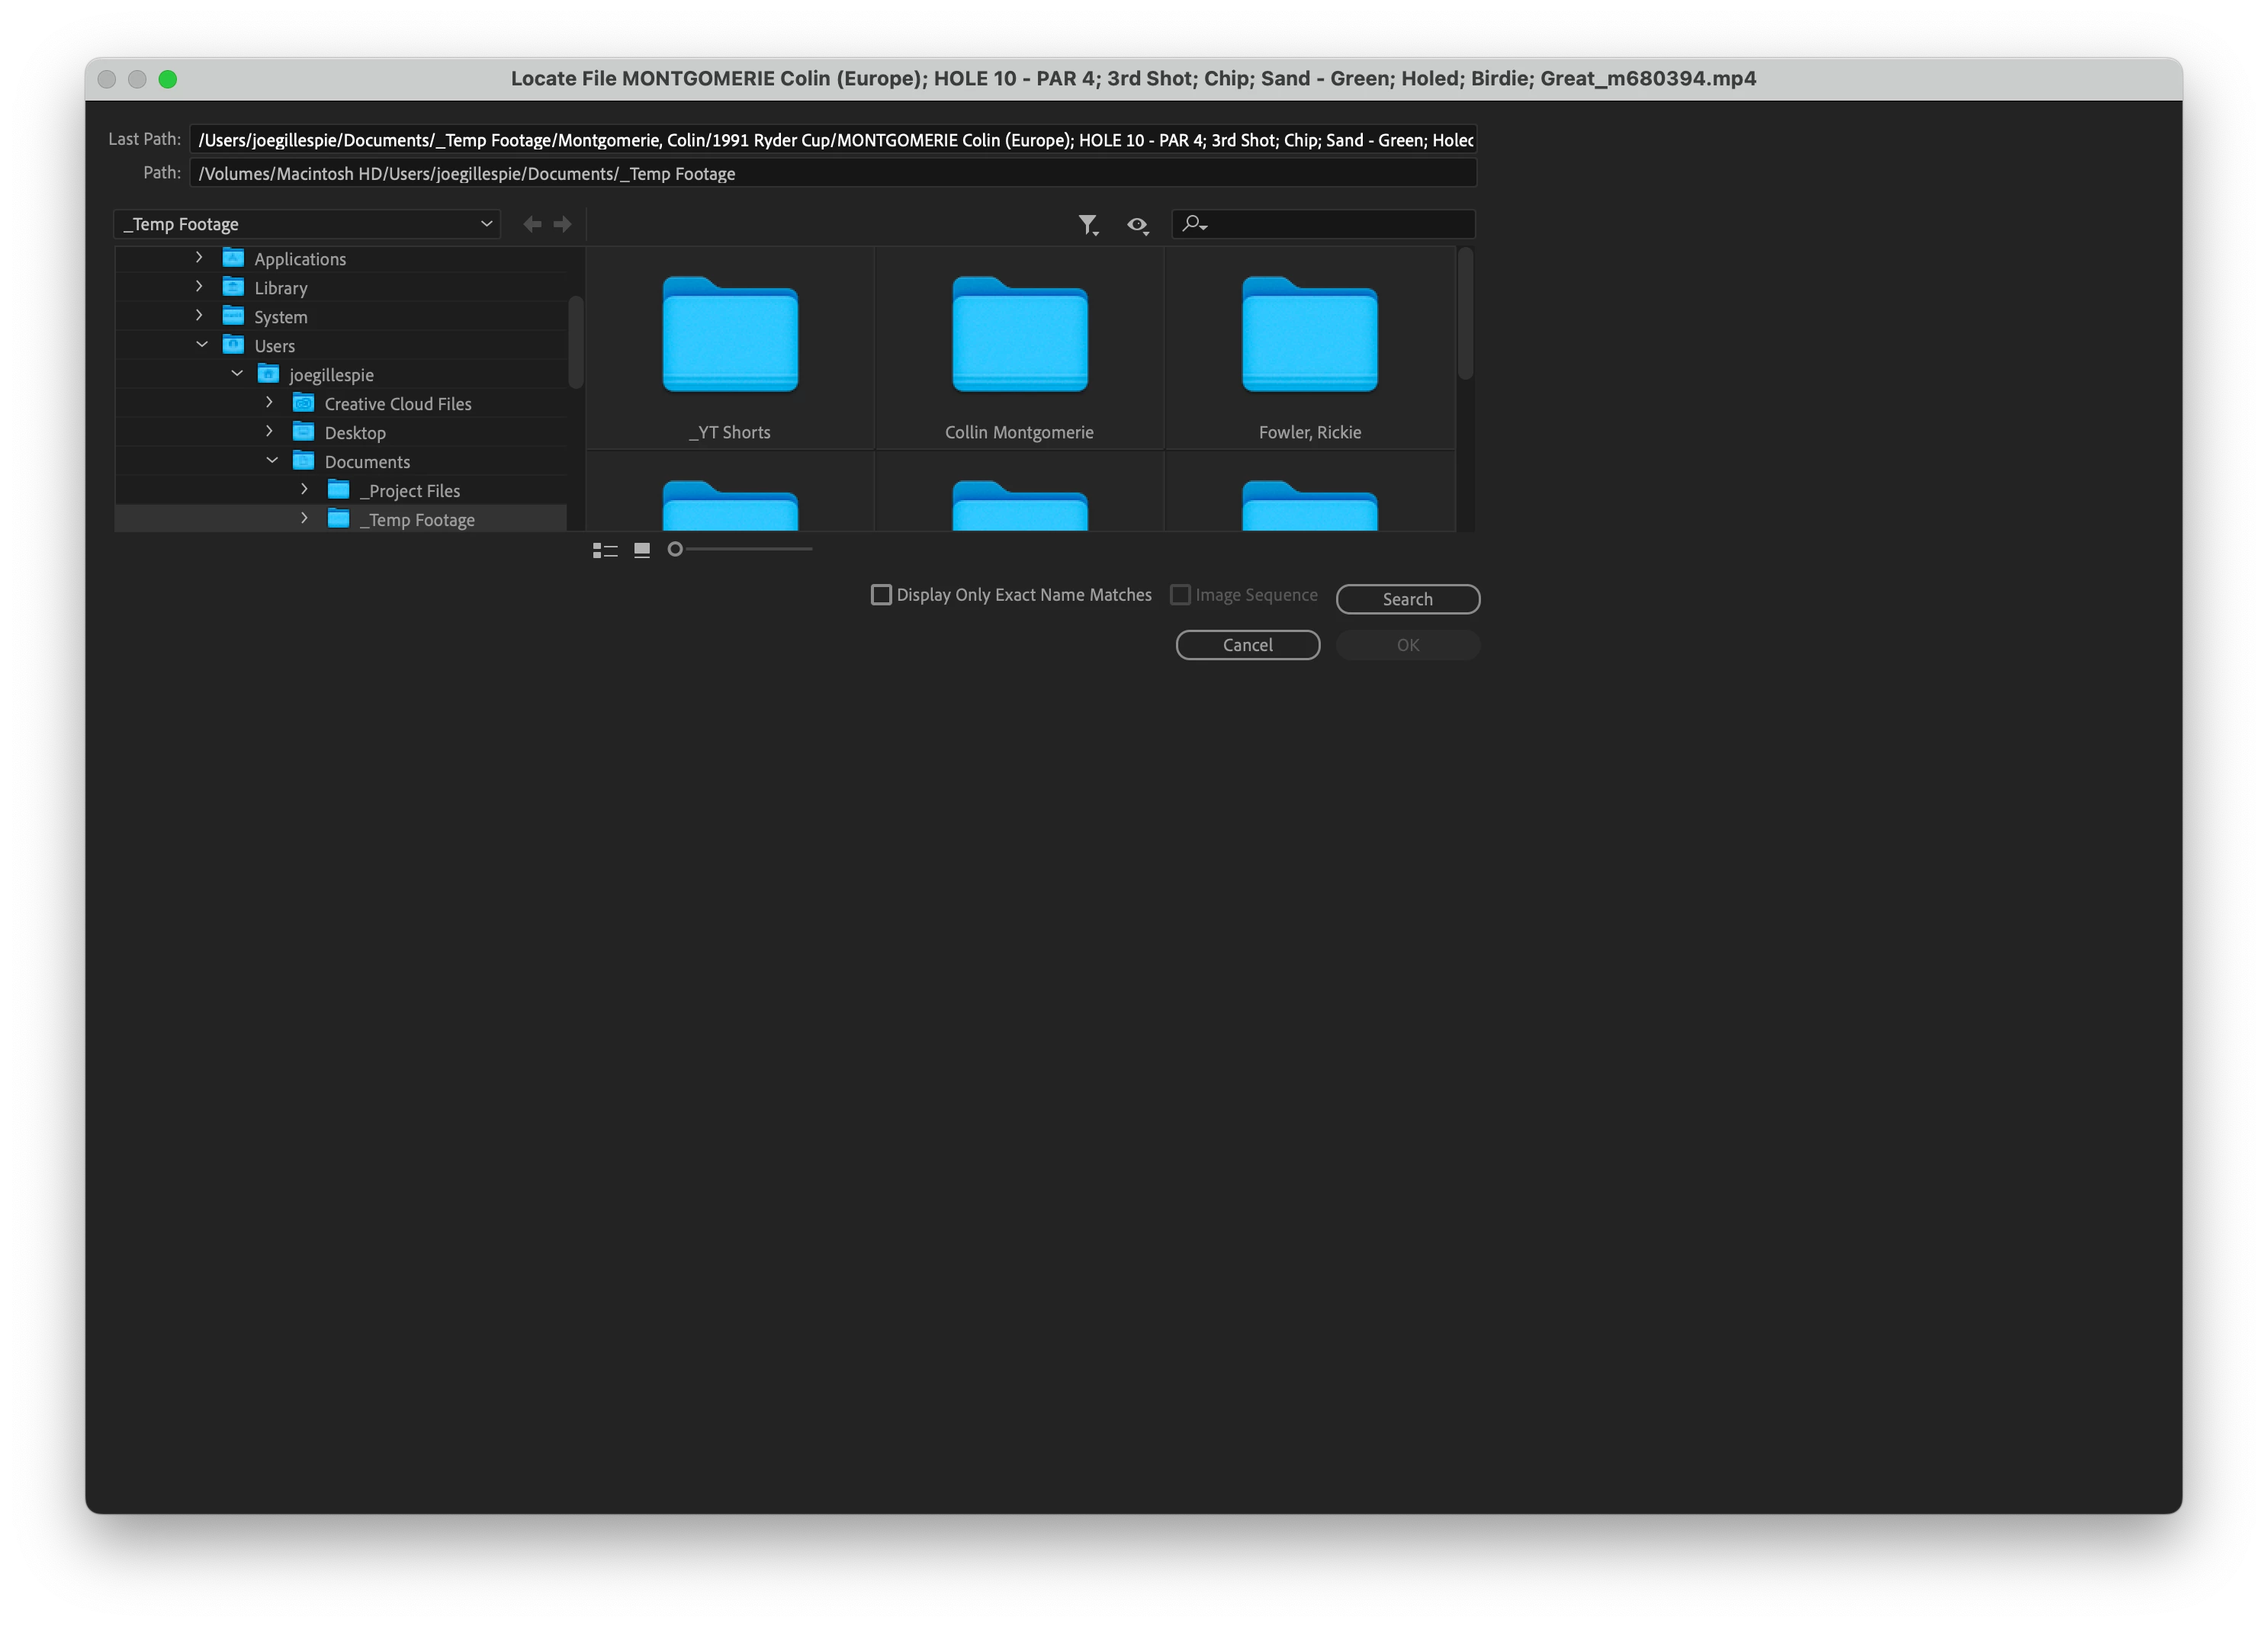2268x1627 pixels.
Task: Select Desktop in the folder tree
Action: (355, 433)
